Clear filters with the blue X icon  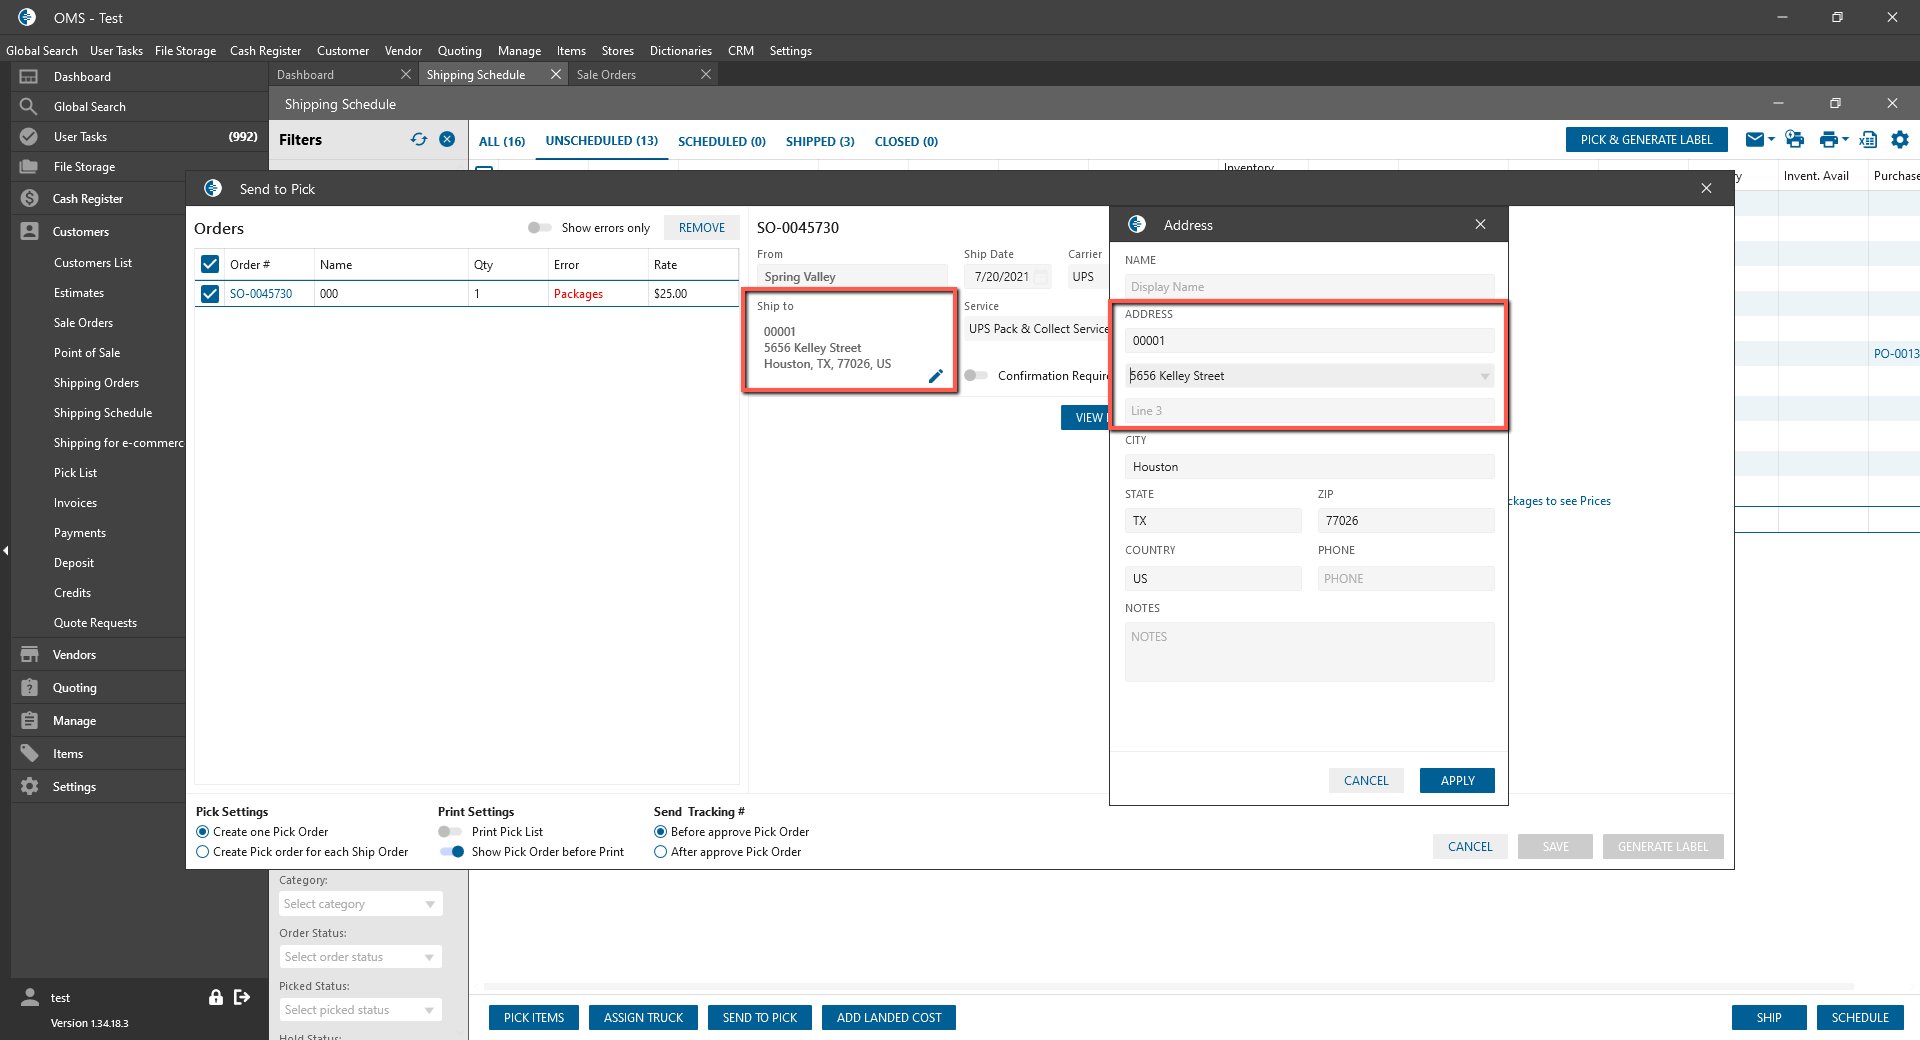click(447, 140)
